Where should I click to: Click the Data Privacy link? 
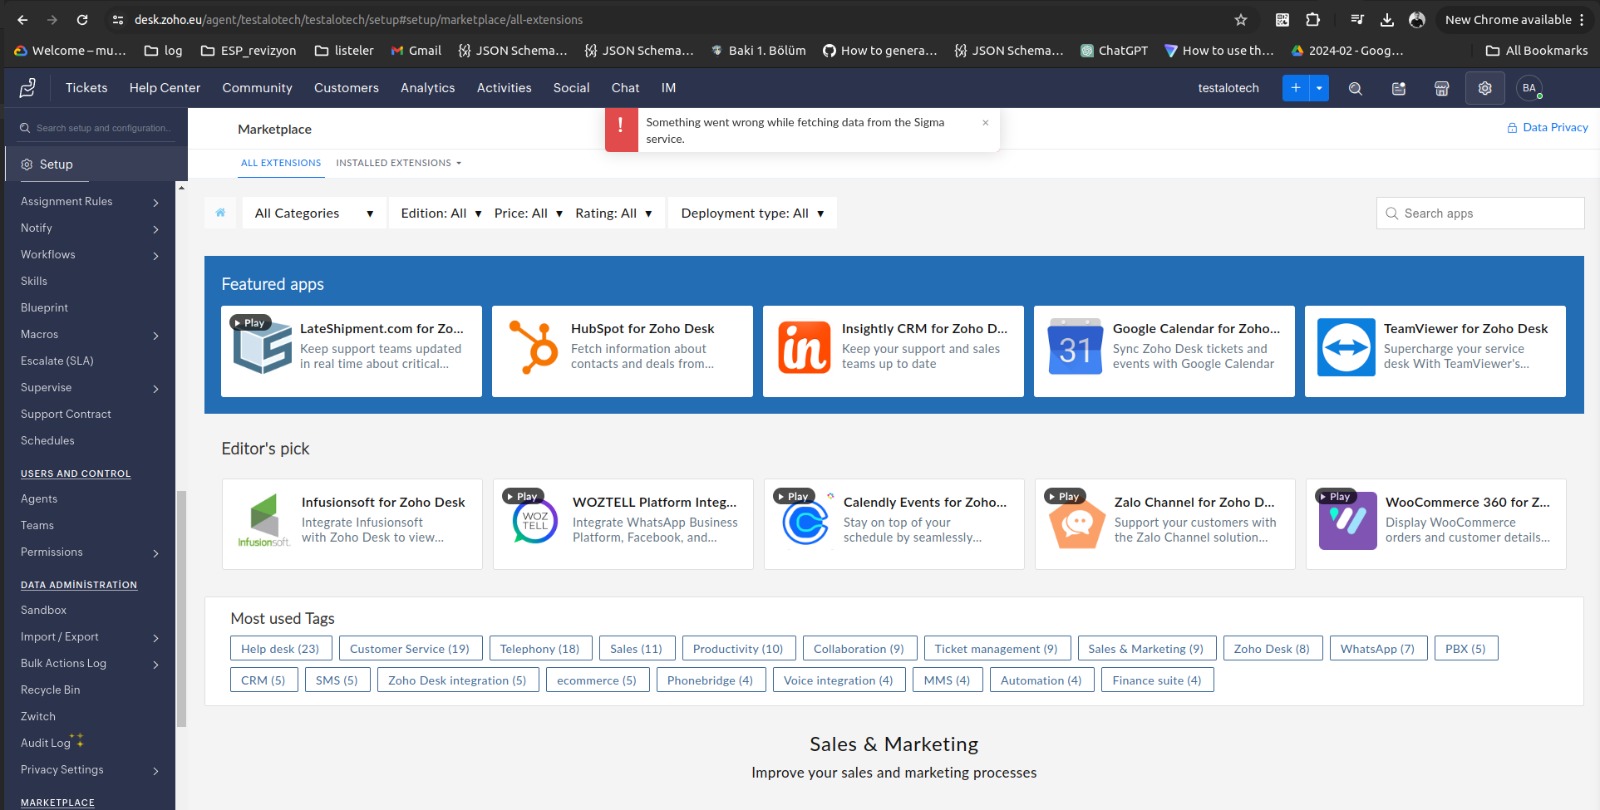pyautogui.click(x=1548, y=128)
